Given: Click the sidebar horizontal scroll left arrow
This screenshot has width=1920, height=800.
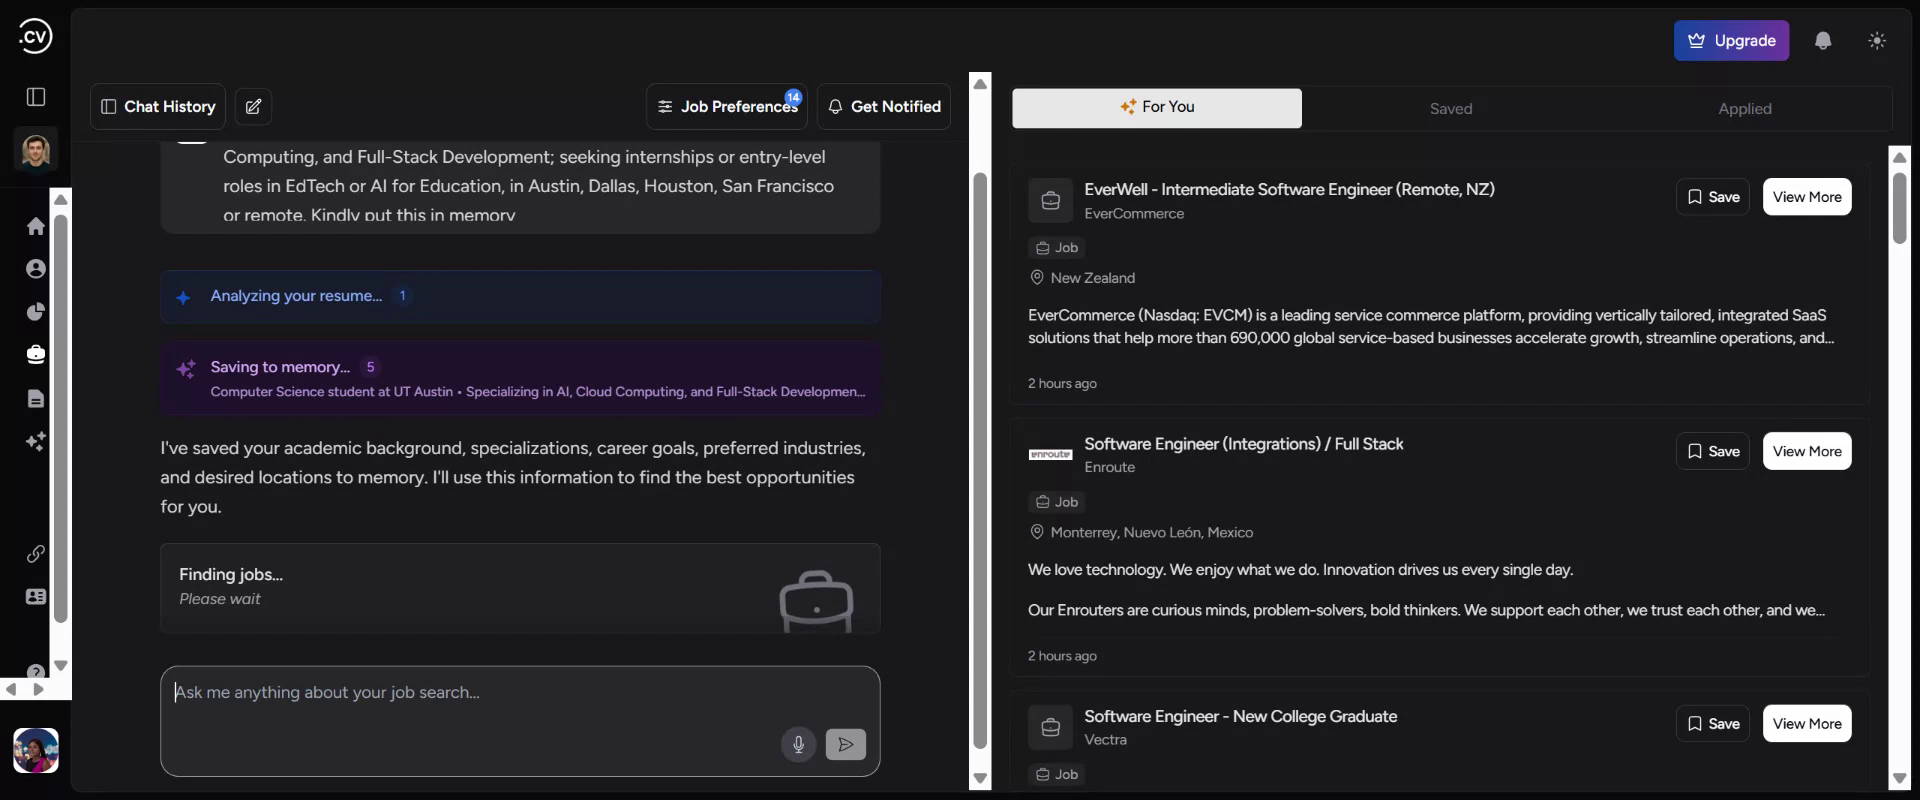Looking at the screenshot, I should [x=11, y=689].
